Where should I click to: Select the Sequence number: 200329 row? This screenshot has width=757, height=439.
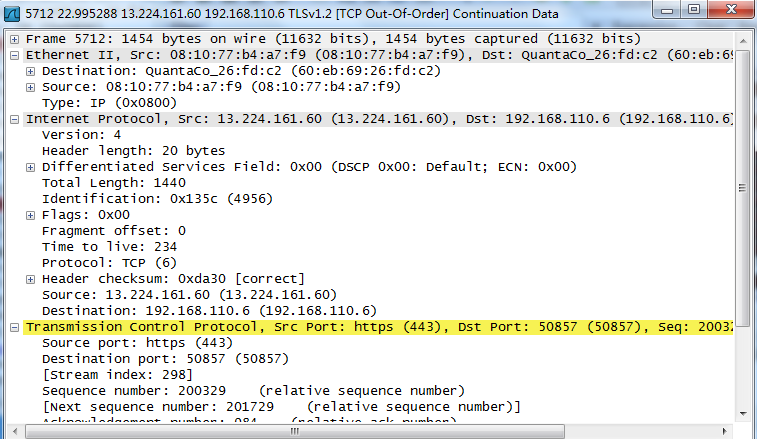130,390
